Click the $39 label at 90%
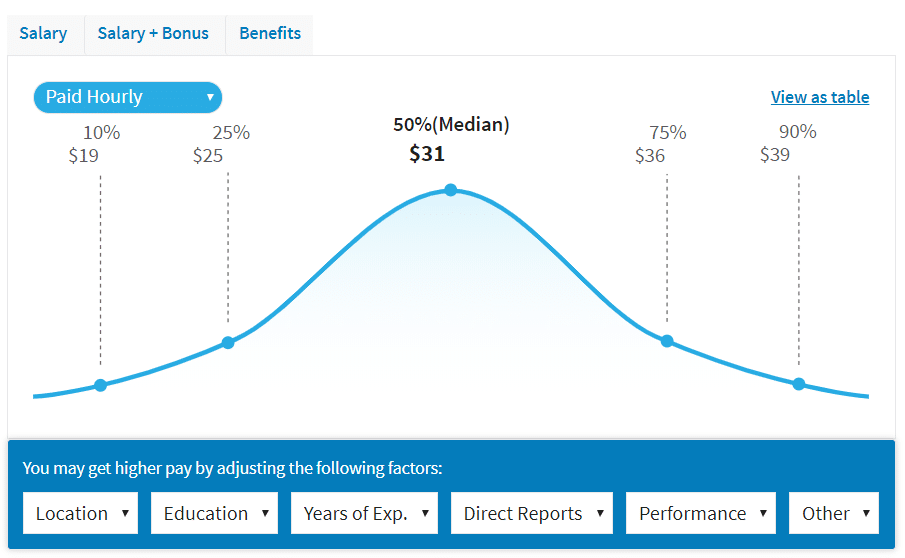 pyautogui.click(x=775, y=155)
